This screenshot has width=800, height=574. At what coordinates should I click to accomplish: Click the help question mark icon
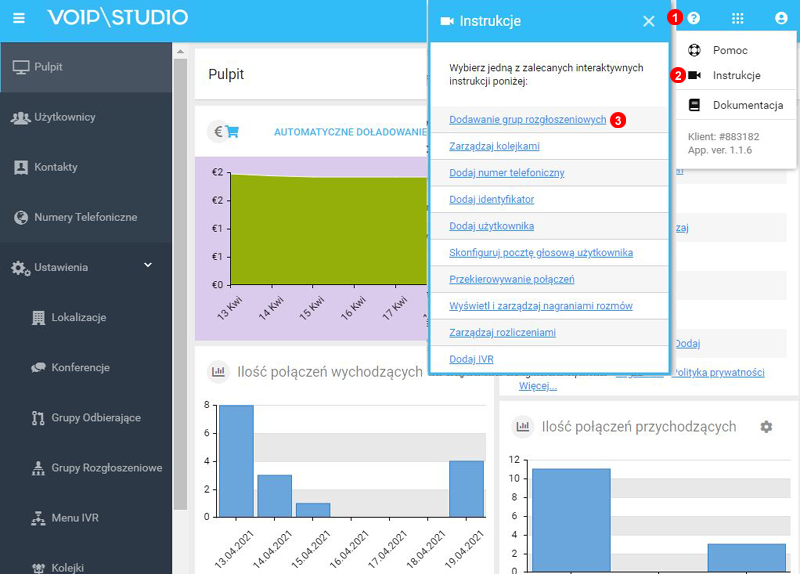pos(693,18)
